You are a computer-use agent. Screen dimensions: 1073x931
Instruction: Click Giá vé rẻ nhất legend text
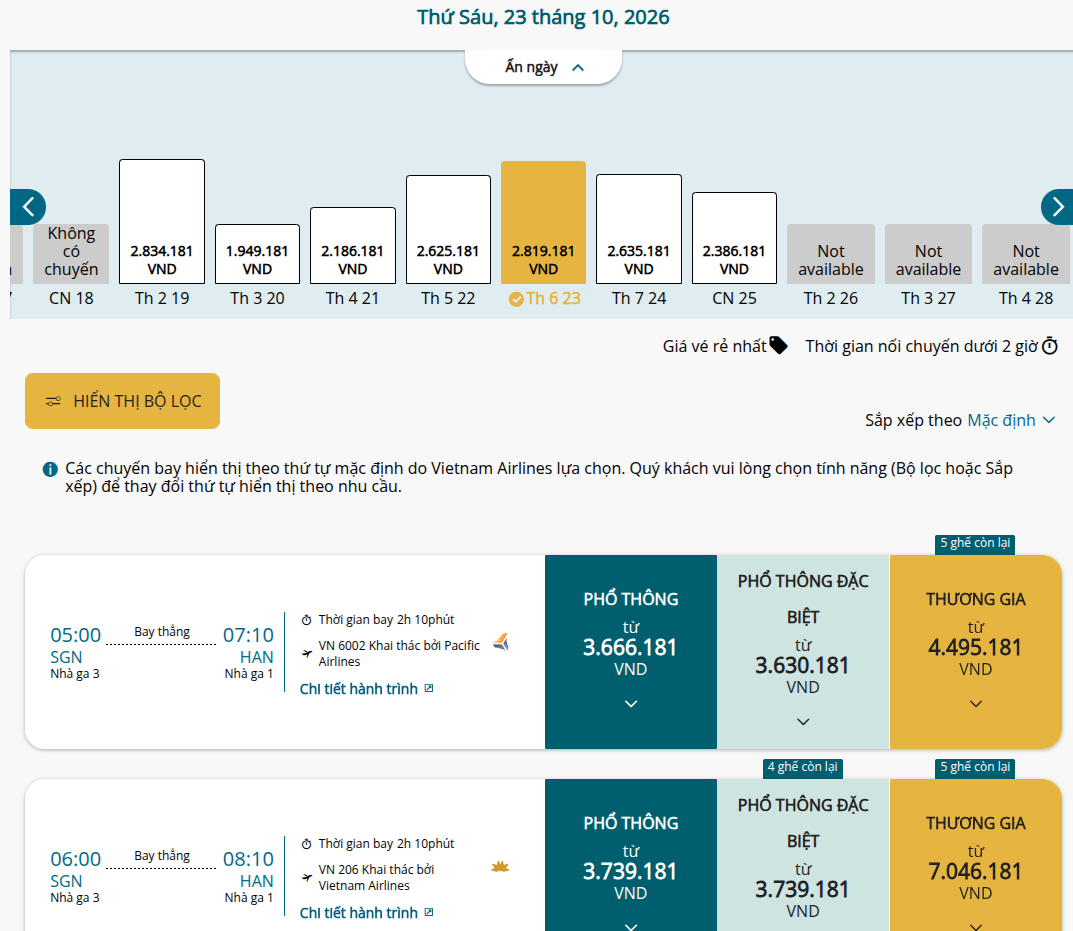tap(714, 346)
